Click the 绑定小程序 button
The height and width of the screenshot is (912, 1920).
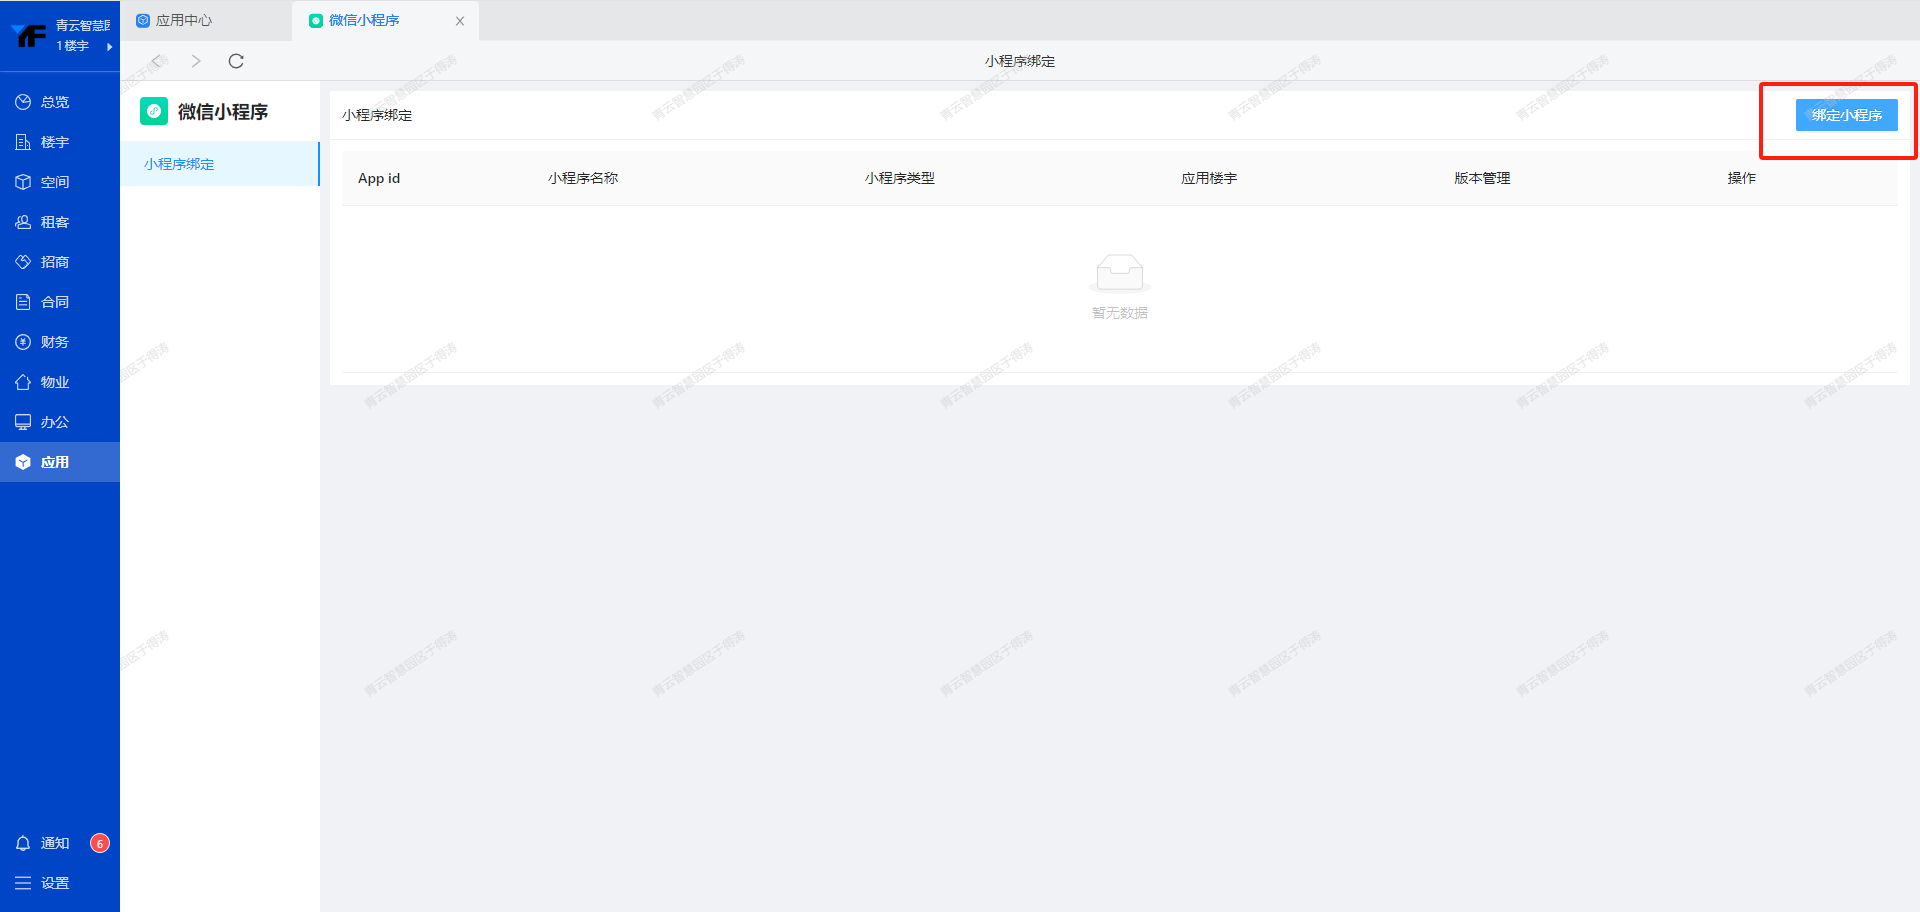pos(1846,115)
